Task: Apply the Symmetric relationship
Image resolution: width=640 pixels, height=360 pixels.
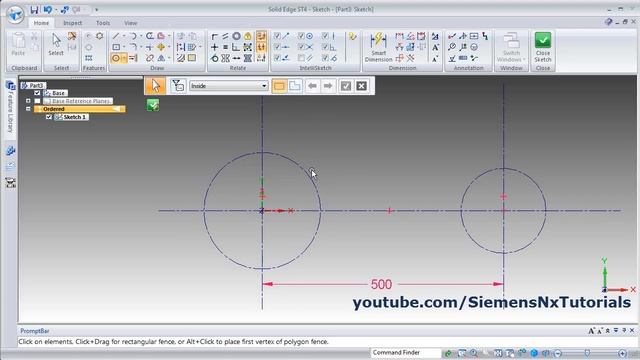Action: (225, 58)
